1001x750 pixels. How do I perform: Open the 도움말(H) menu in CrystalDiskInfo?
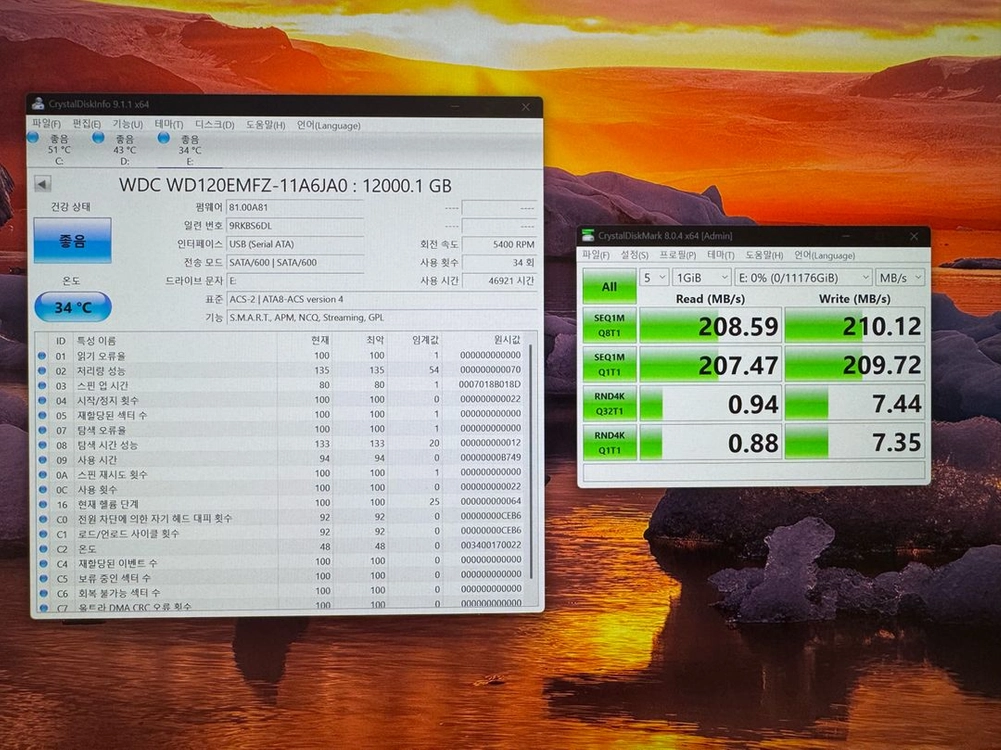(x=266, y=125)
